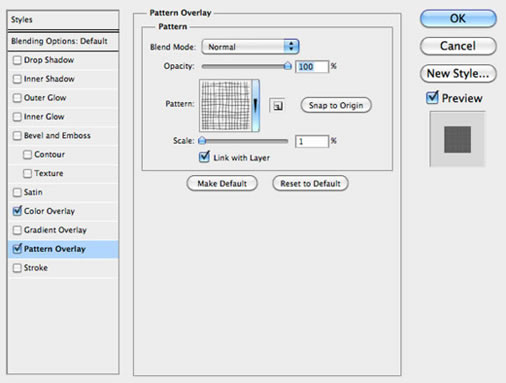Click the Opacity slider handle
The height and width of the screenshot is (383, 506).
288,66
